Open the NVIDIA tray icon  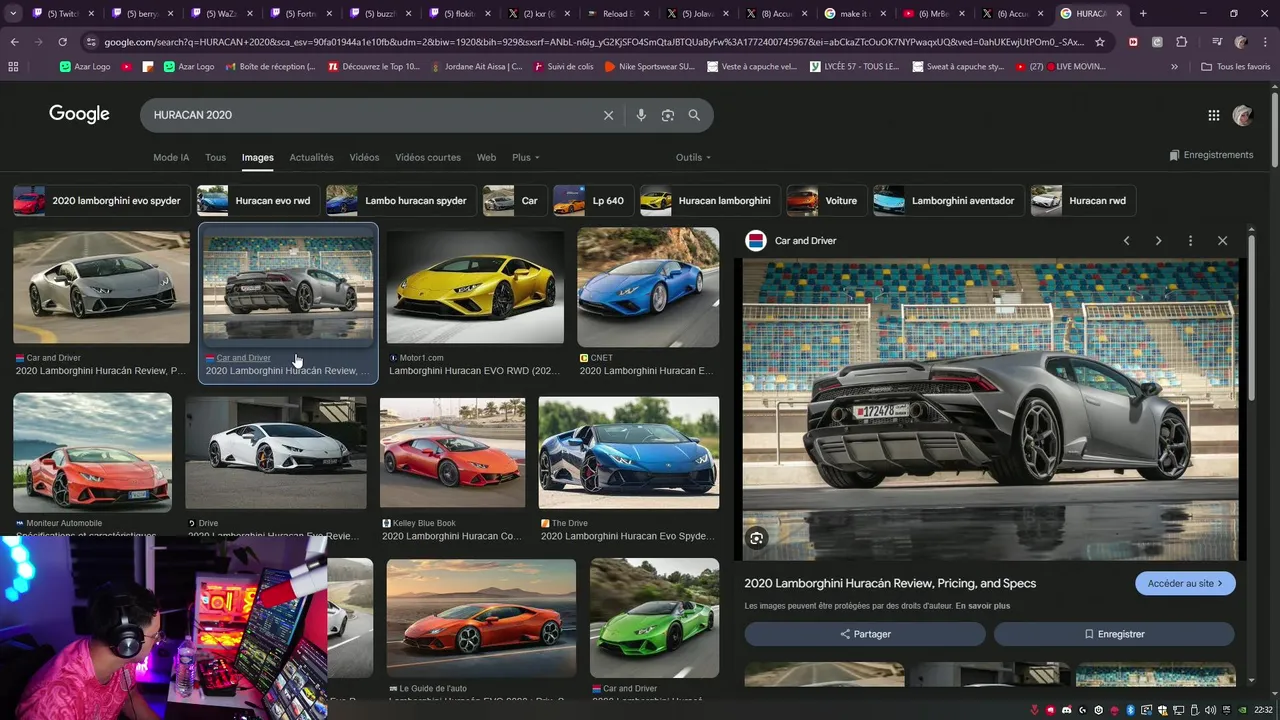[x=1244, y=710]
